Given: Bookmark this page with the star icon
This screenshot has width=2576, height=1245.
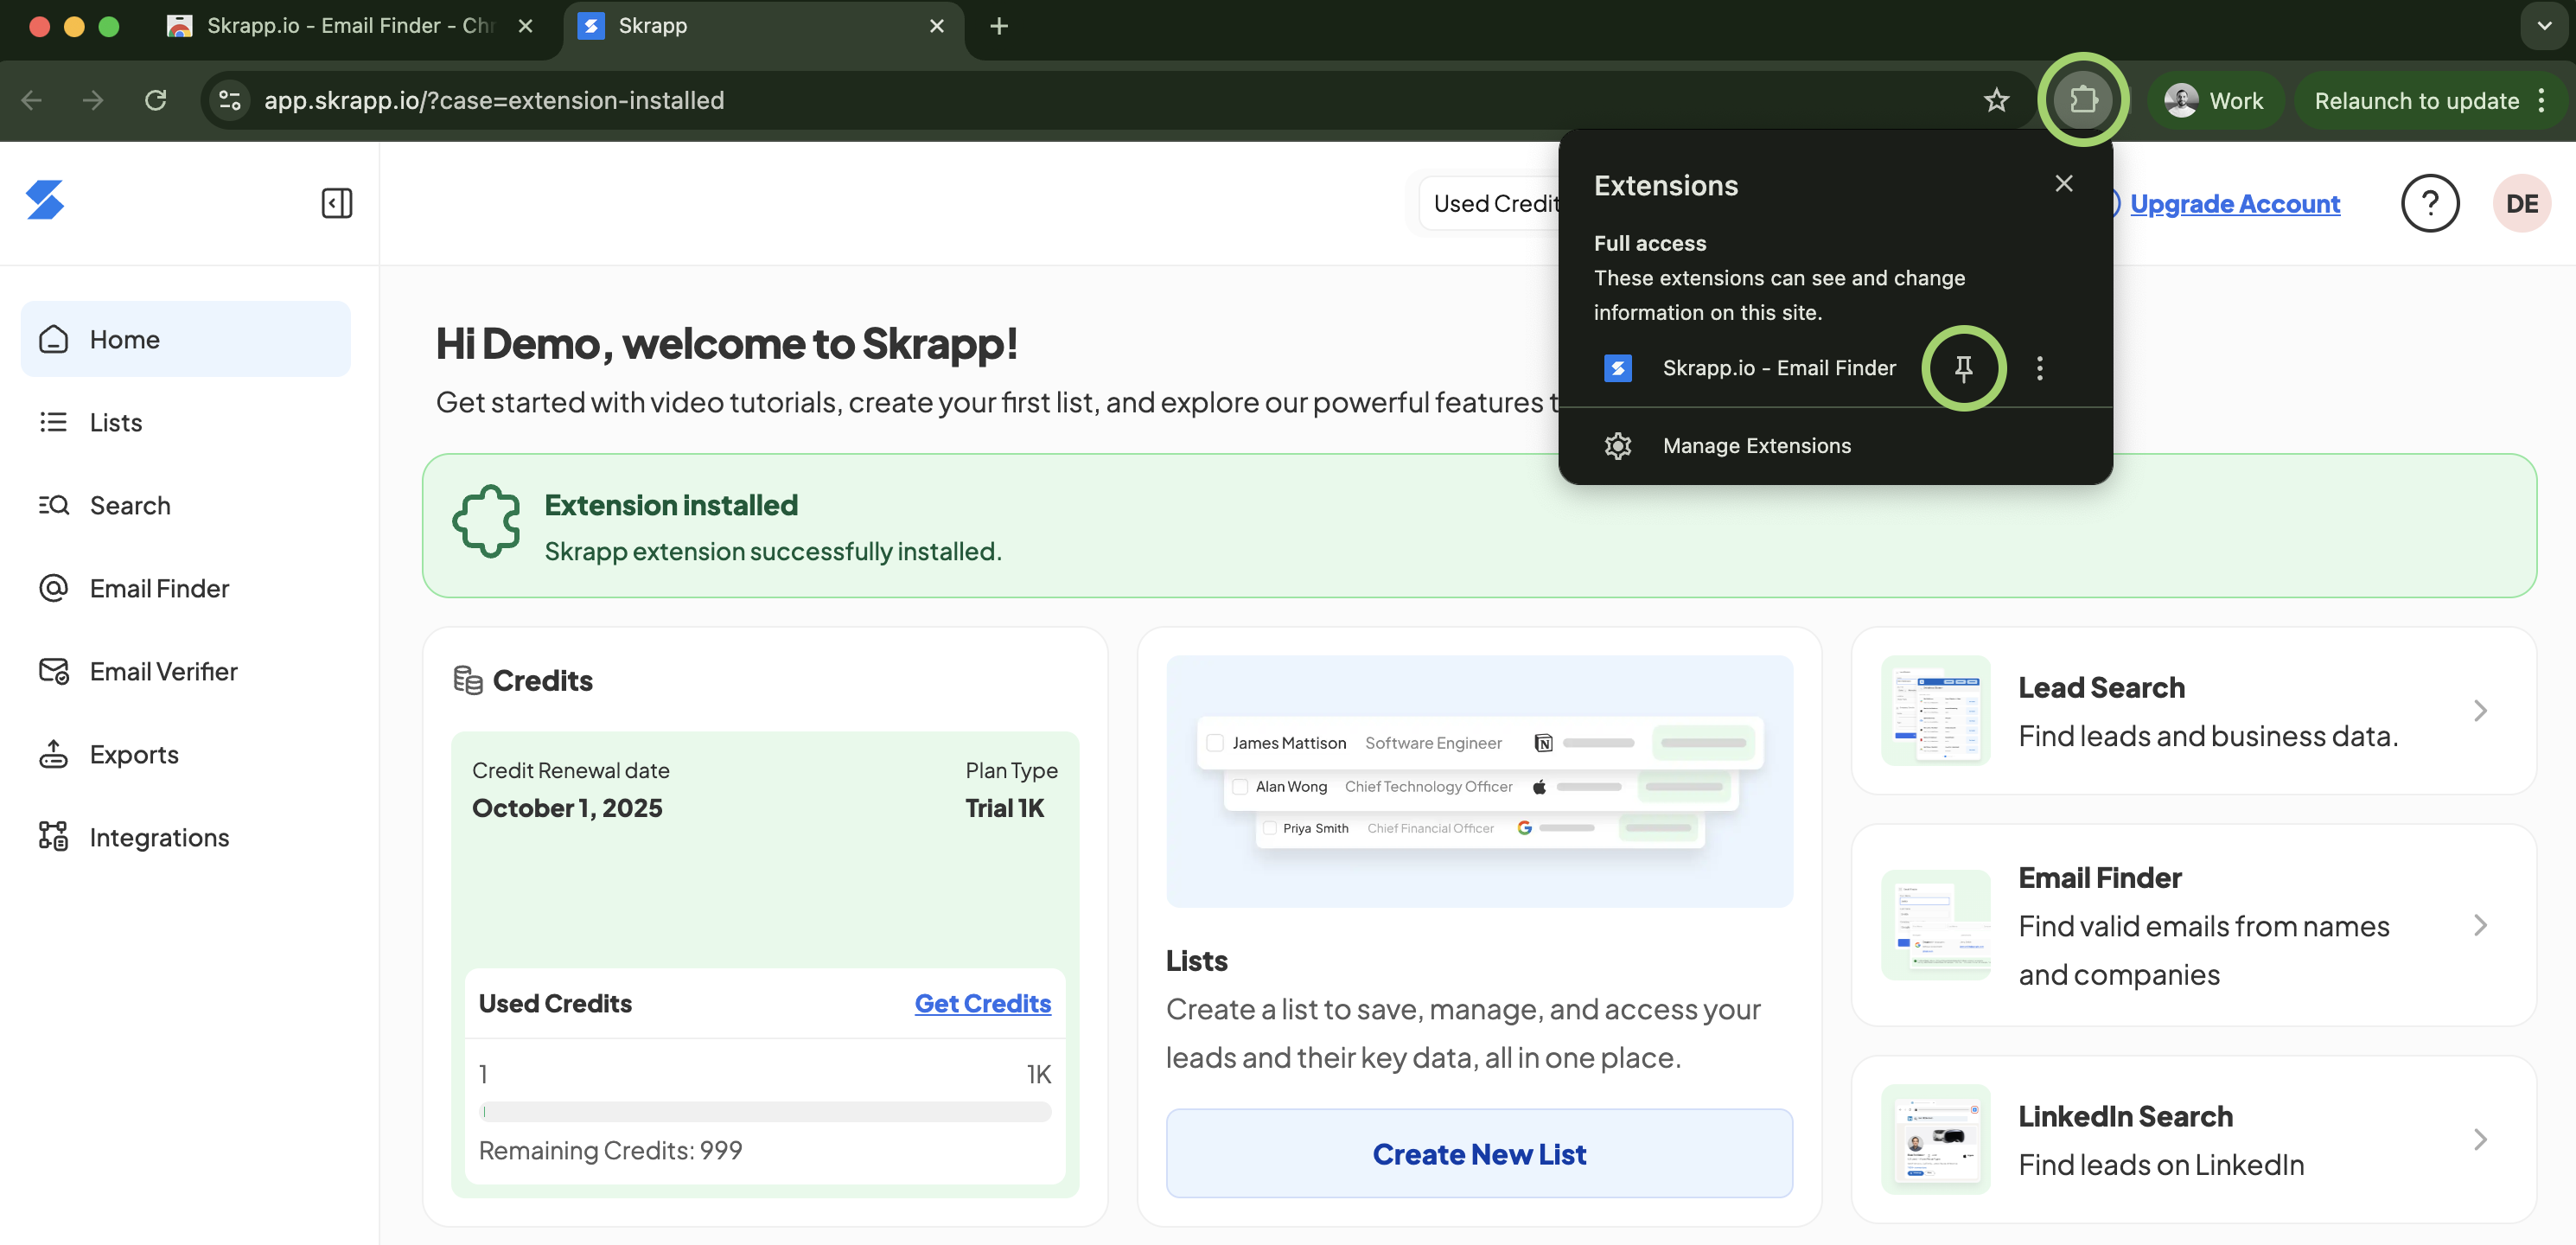Looking at the screenshot, I should (x=1996, y=100).
